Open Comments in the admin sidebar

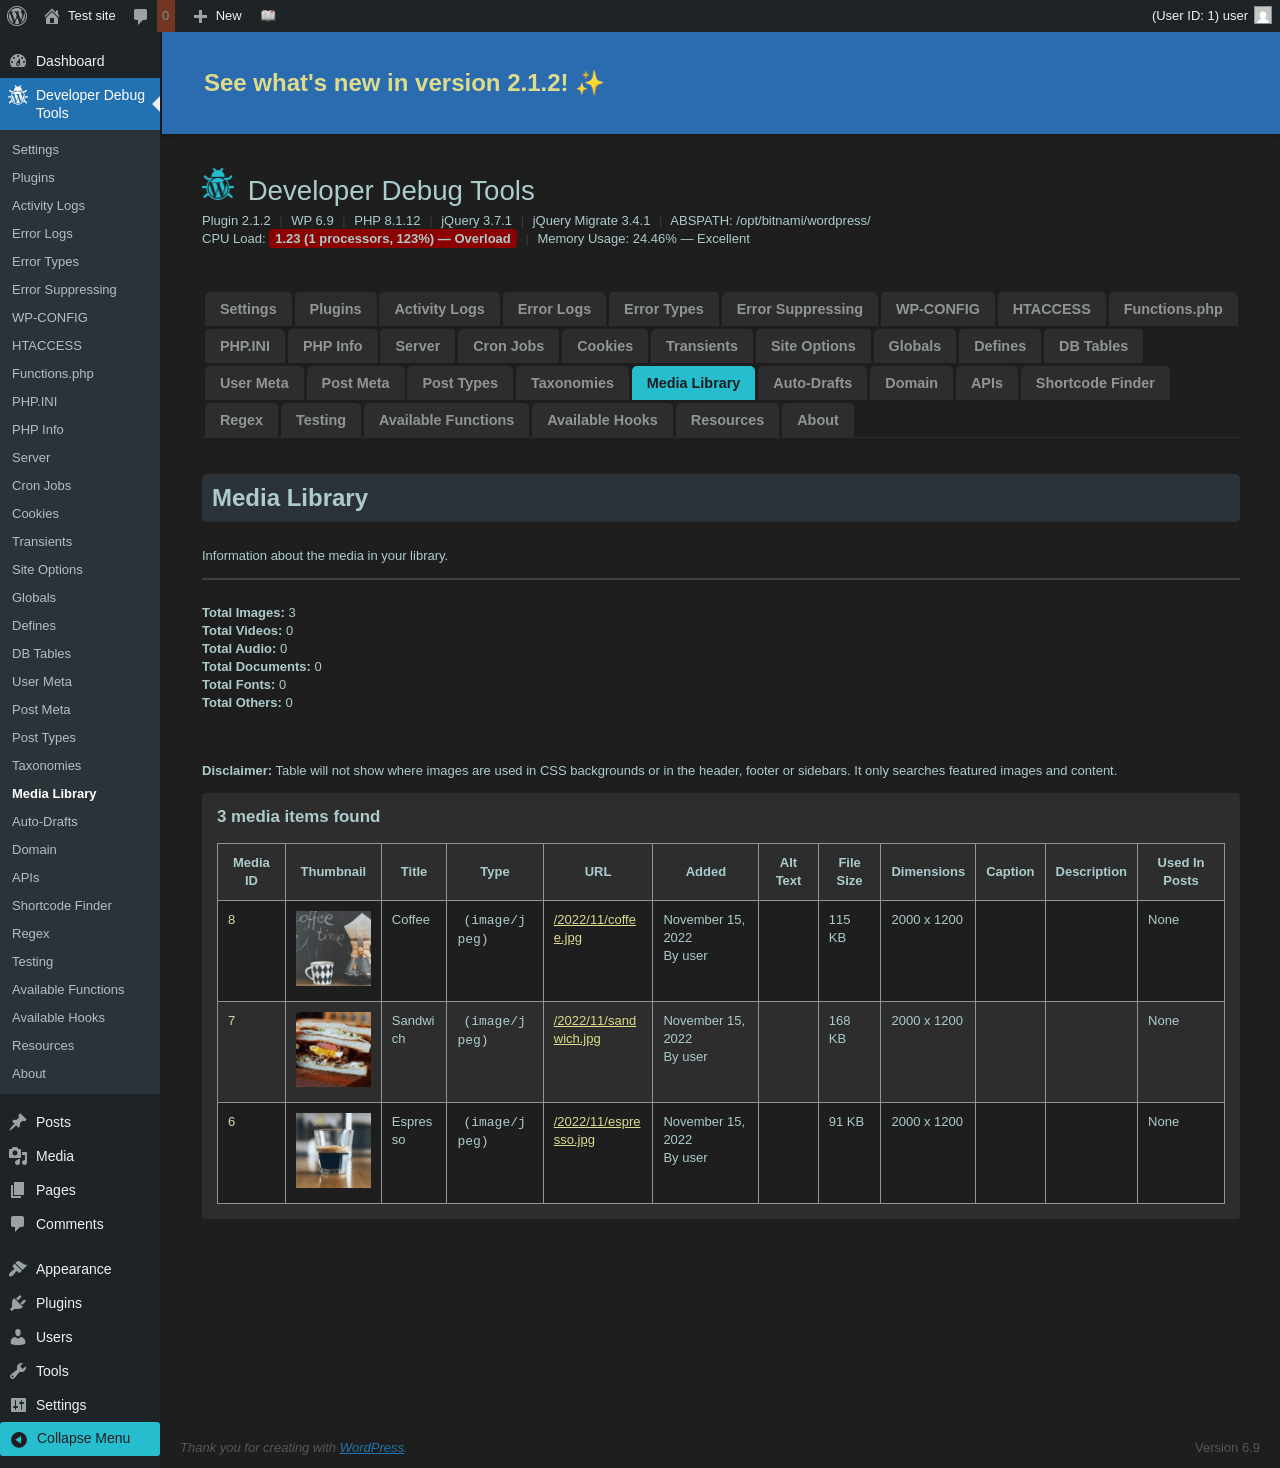[80, 1224]
